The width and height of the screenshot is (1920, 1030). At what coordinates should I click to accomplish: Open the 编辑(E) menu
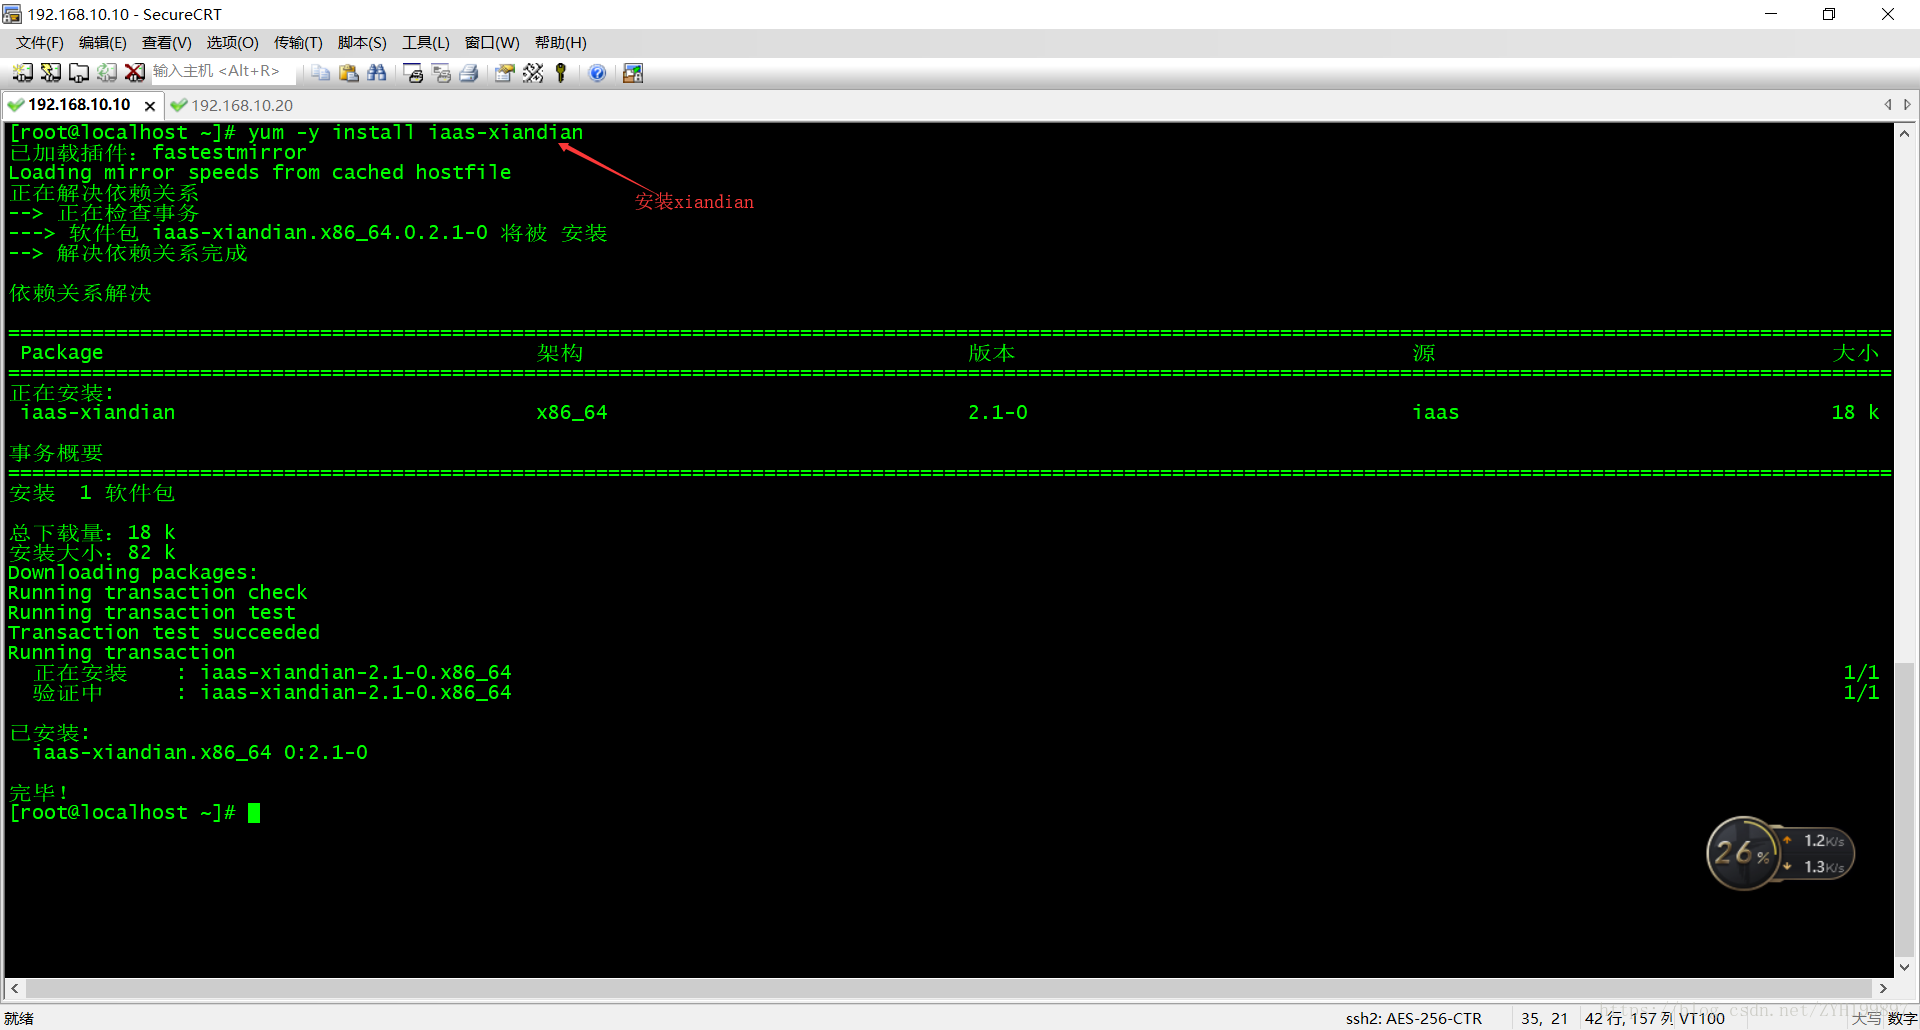coord(102,43)
